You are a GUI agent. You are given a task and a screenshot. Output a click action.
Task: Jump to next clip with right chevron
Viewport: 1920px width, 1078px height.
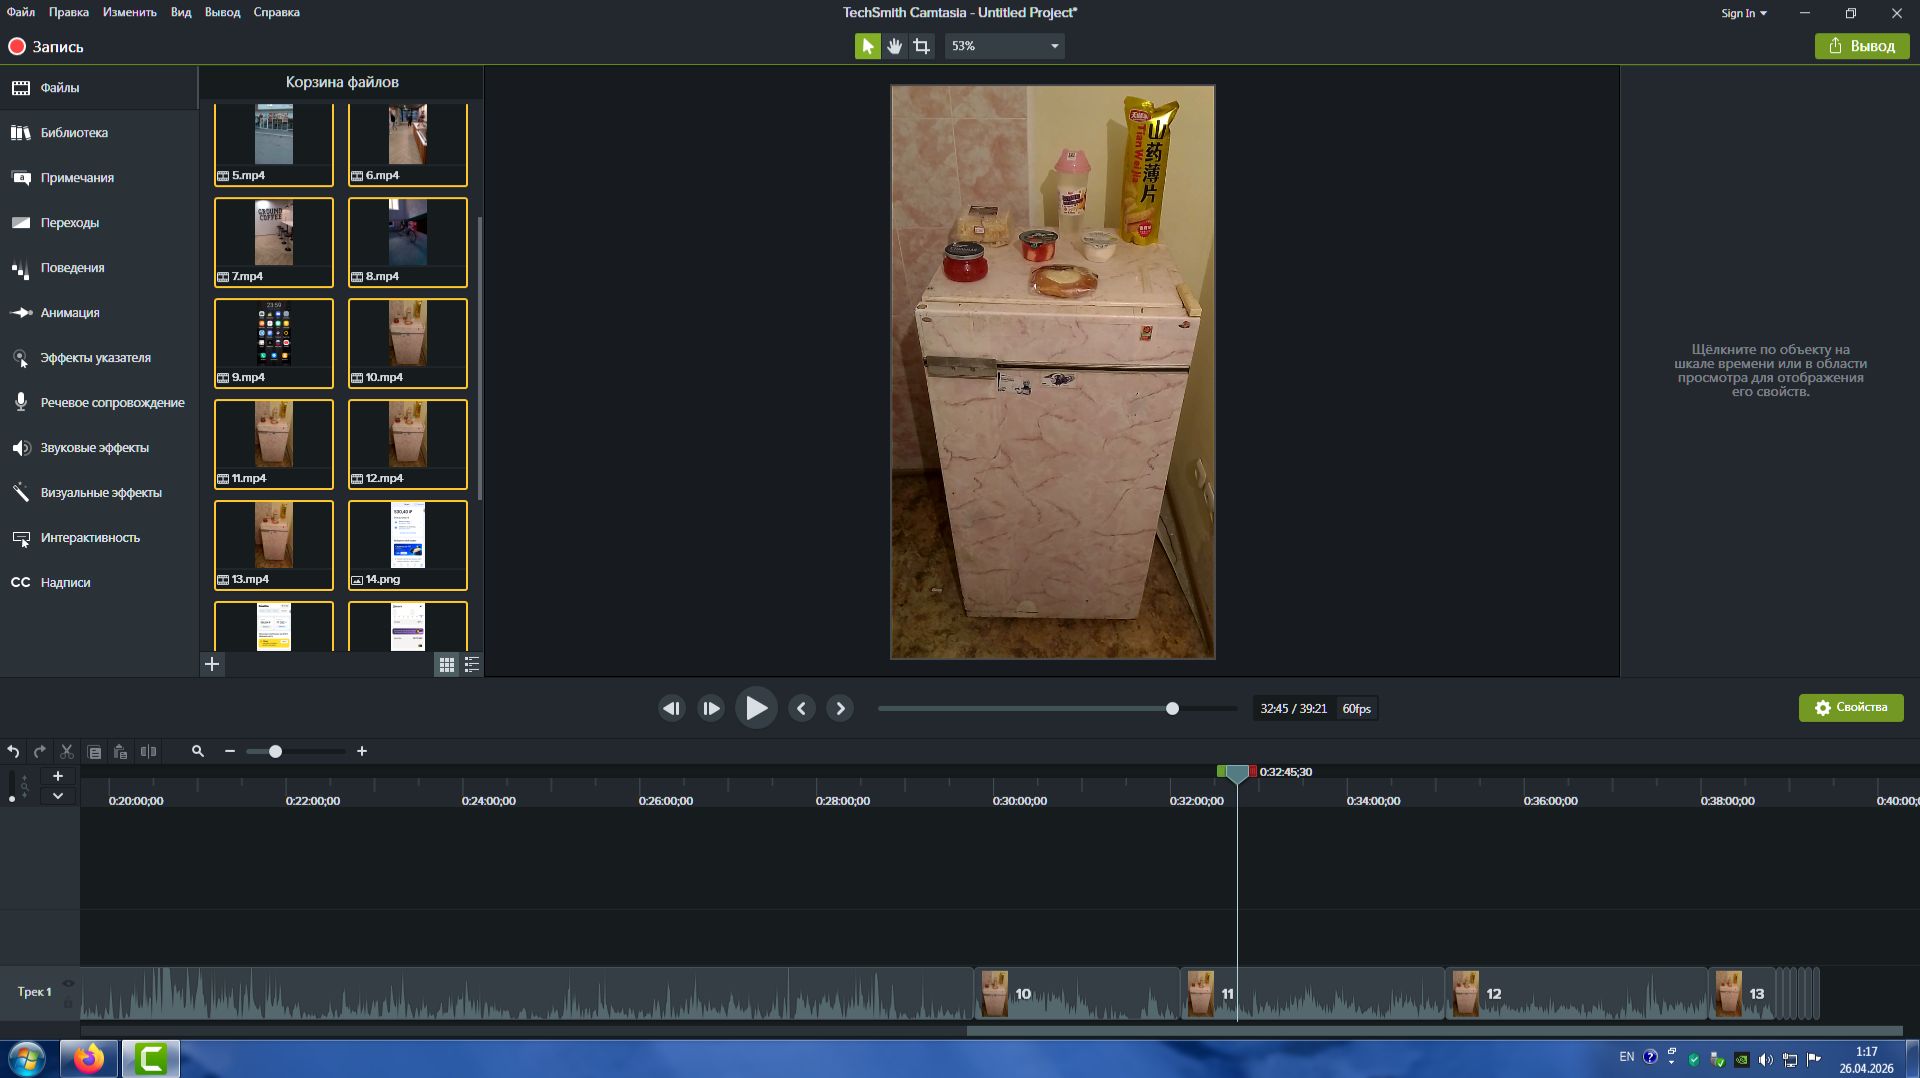pos(840,708)
